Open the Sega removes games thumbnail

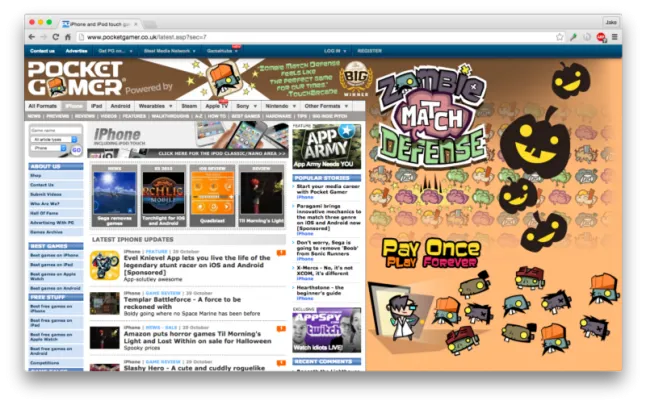(114, 196)
